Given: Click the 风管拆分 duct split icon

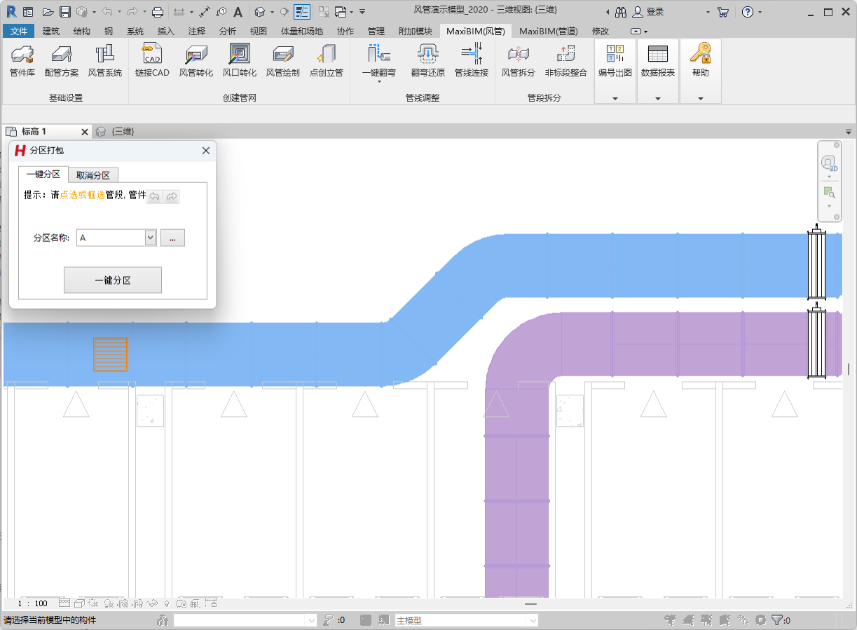Looking at the screenshot, I should (518, 60).
